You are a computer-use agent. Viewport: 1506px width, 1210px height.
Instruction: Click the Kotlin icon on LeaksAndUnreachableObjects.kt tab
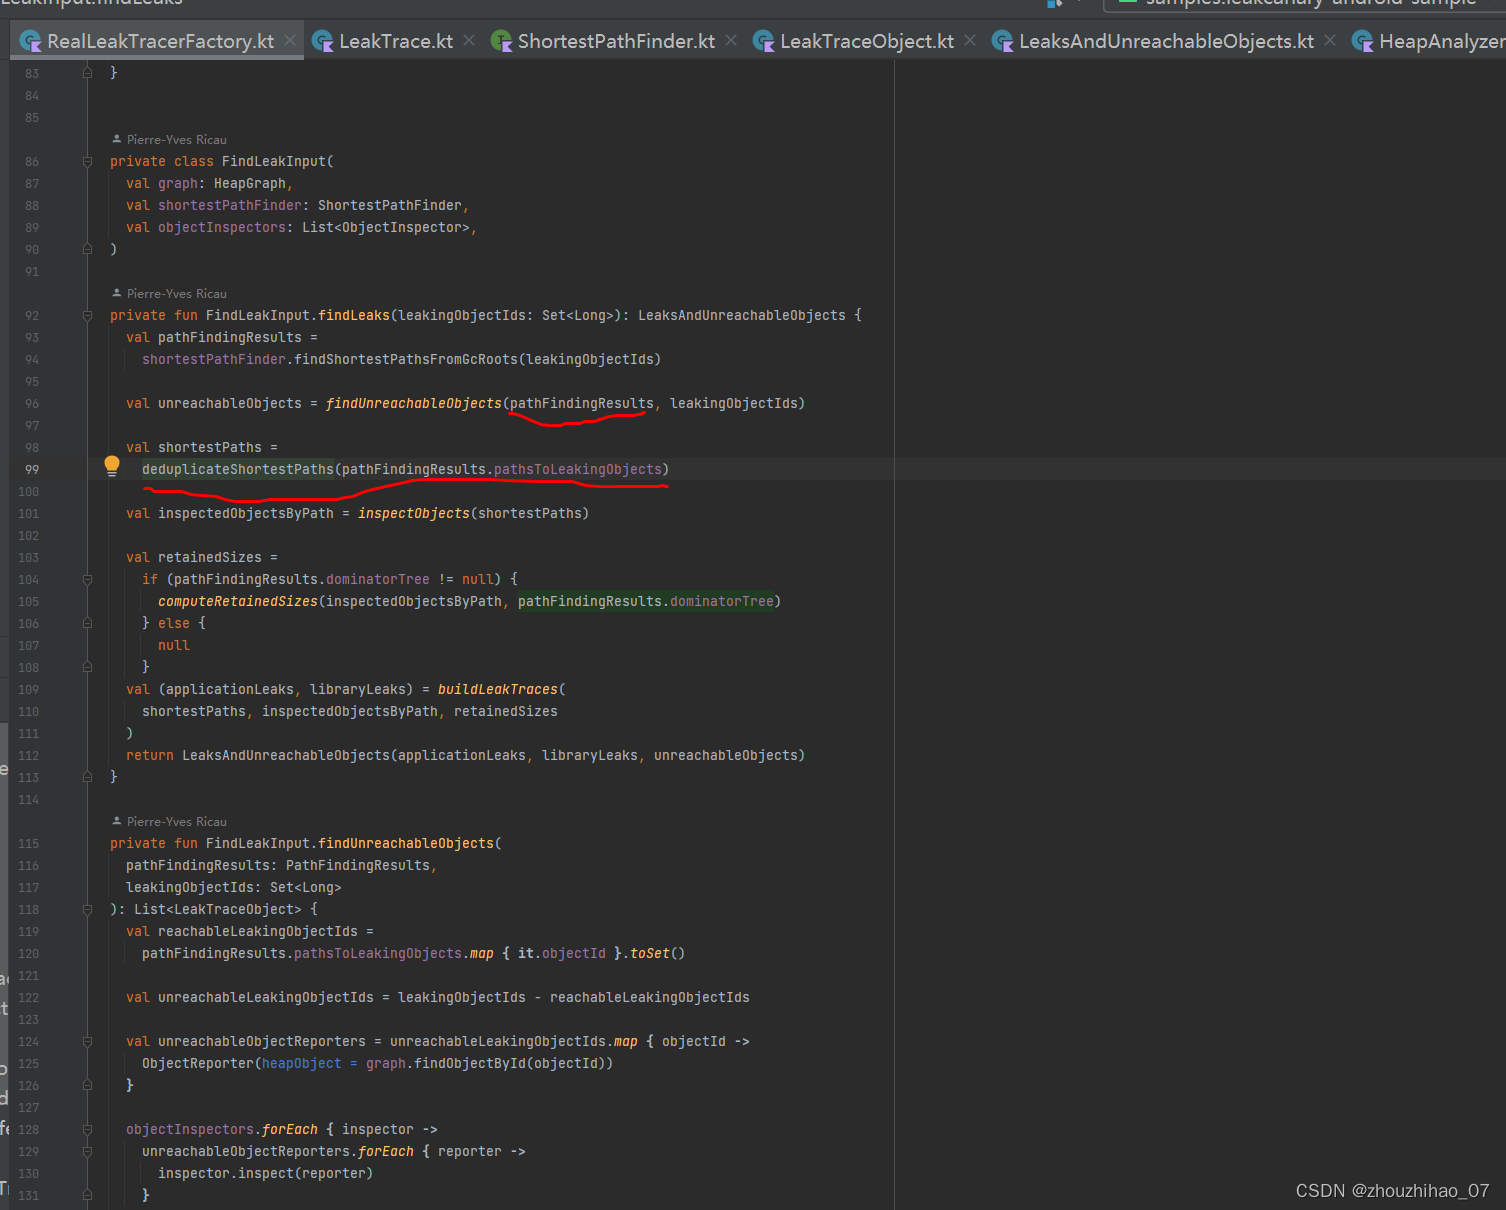coord(1002,41)
